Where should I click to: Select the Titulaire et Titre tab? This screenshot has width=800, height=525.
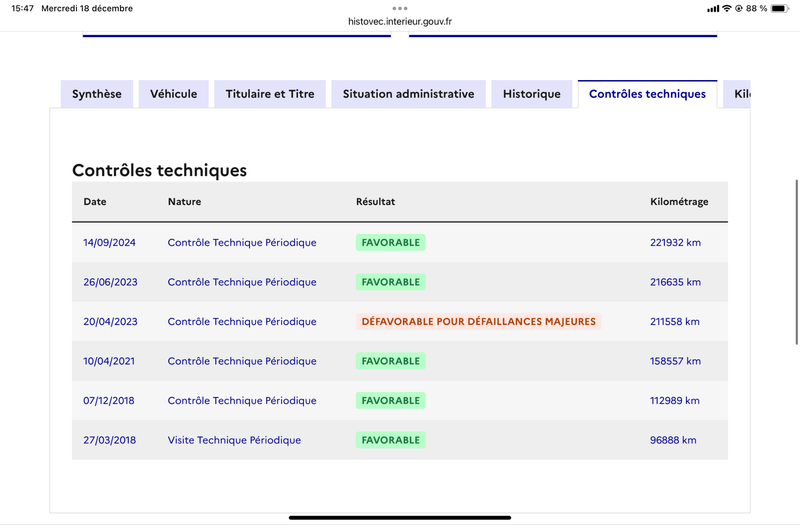coord(270,94)
